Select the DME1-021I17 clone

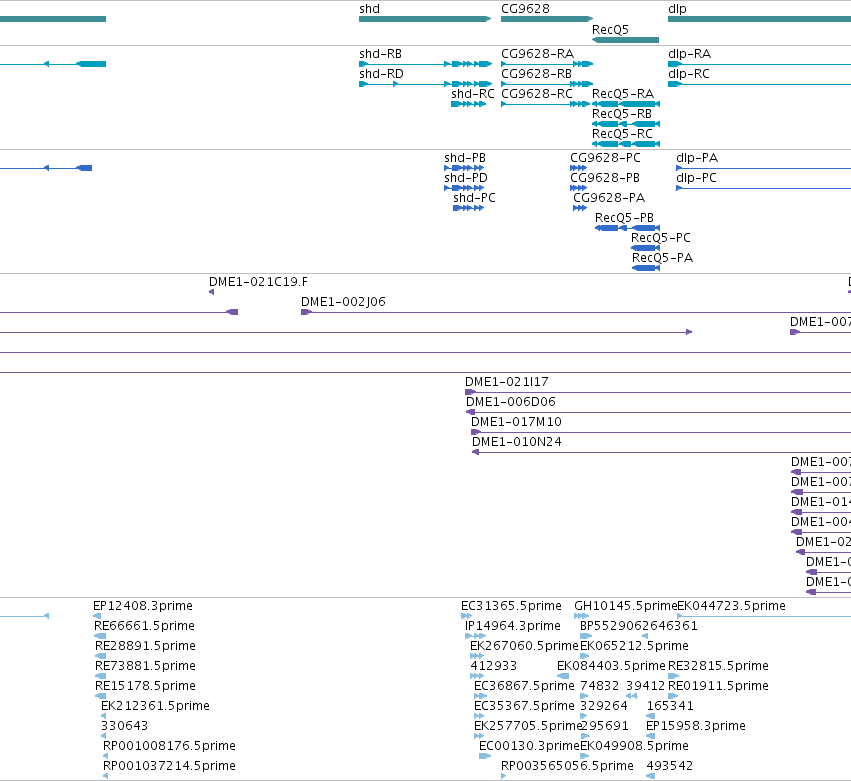[658, 392]
